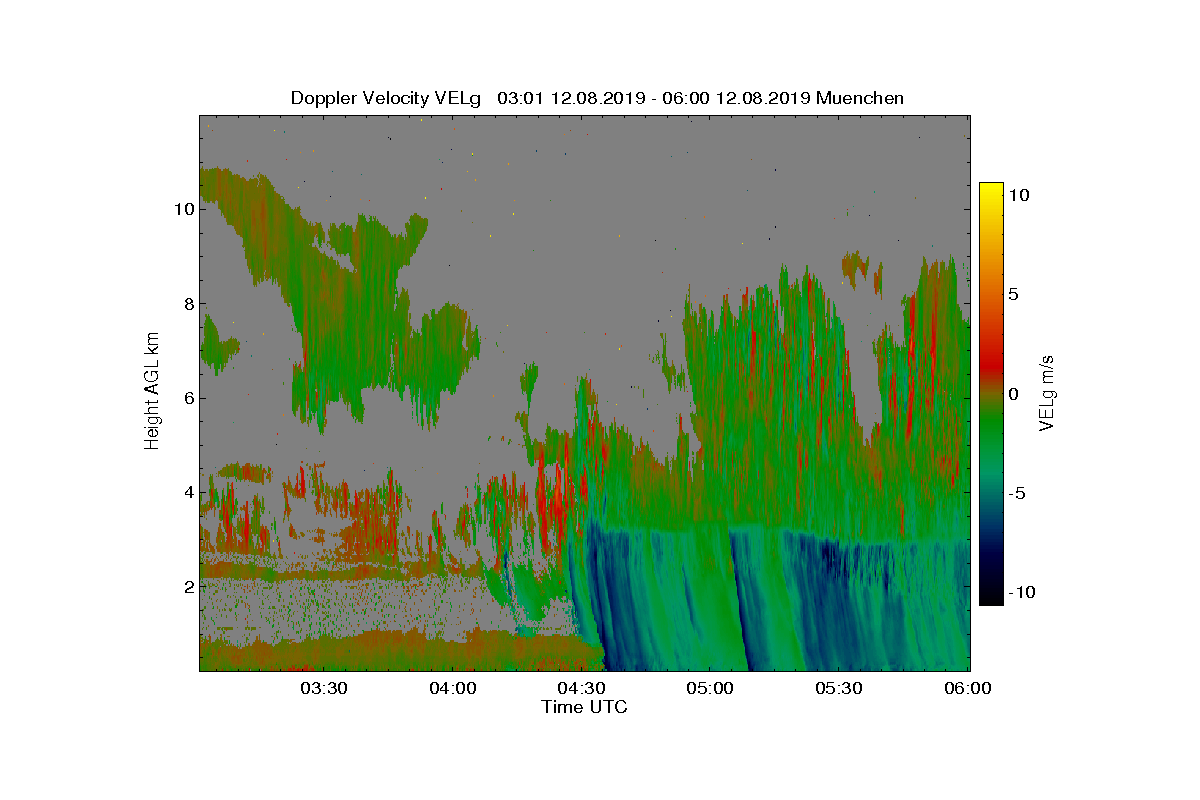Click the colorbar value '10' at top
The width and height of the screenshot is (1200, 800).
1019,195
